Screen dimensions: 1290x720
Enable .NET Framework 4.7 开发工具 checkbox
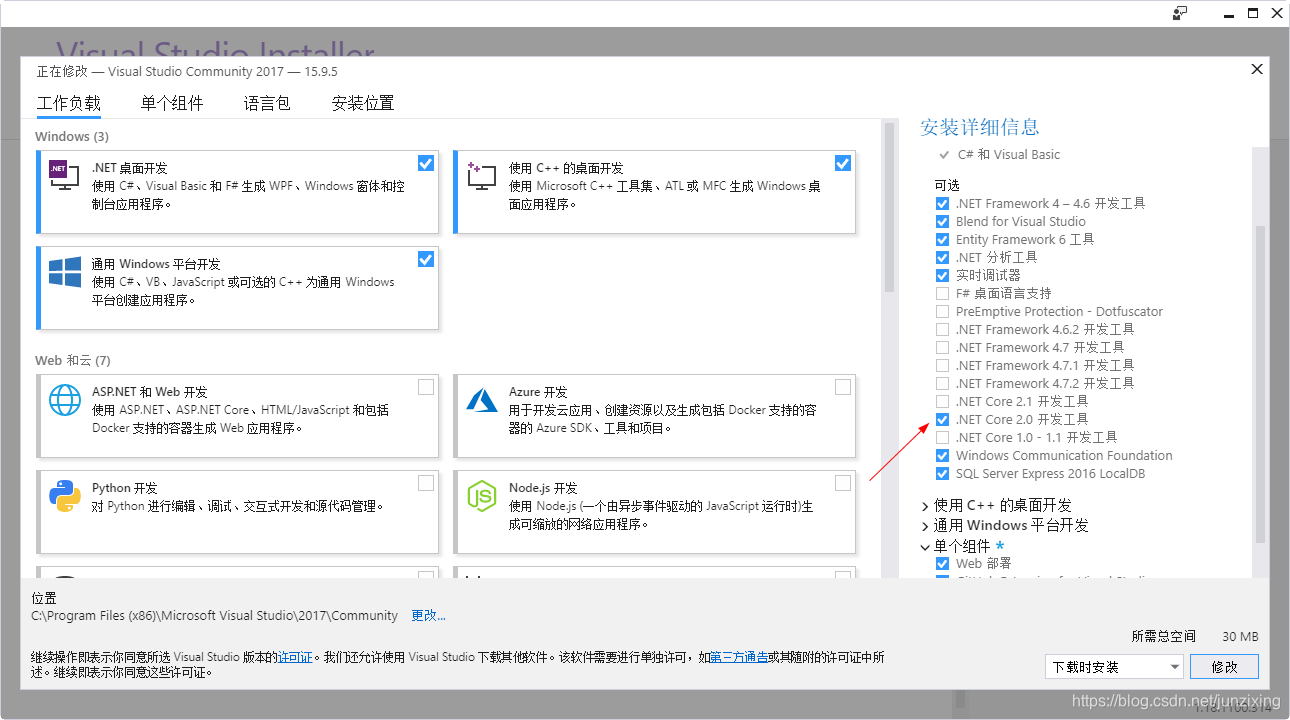point(942,347)
